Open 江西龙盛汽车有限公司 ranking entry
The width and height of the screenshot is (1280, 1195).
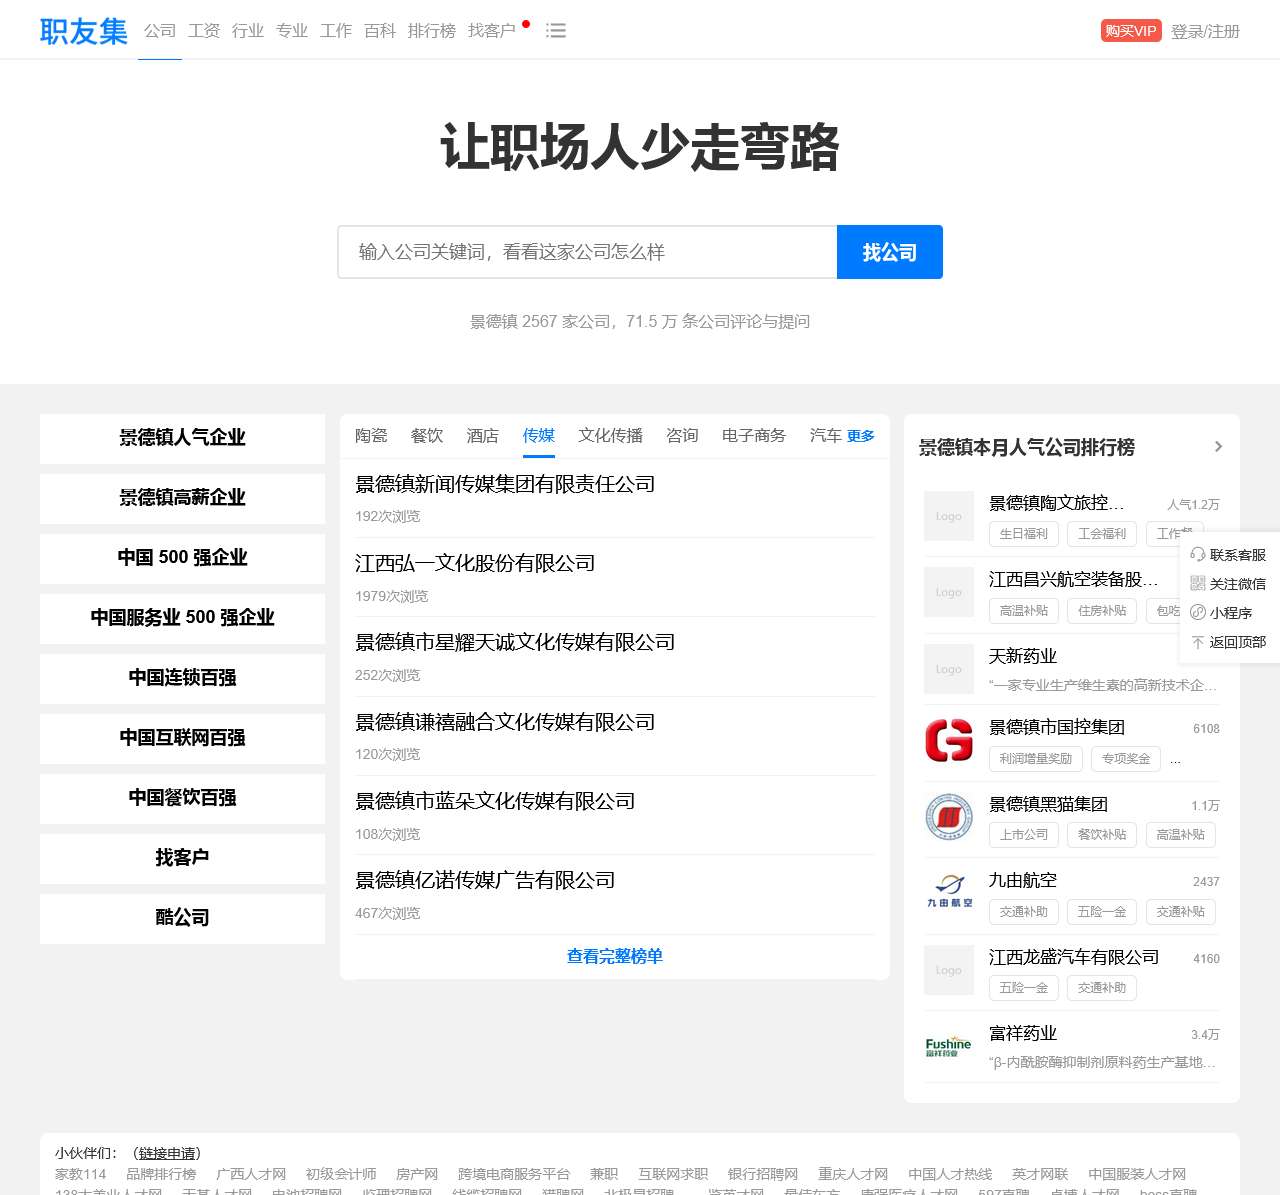click(x=1074, y=957)
